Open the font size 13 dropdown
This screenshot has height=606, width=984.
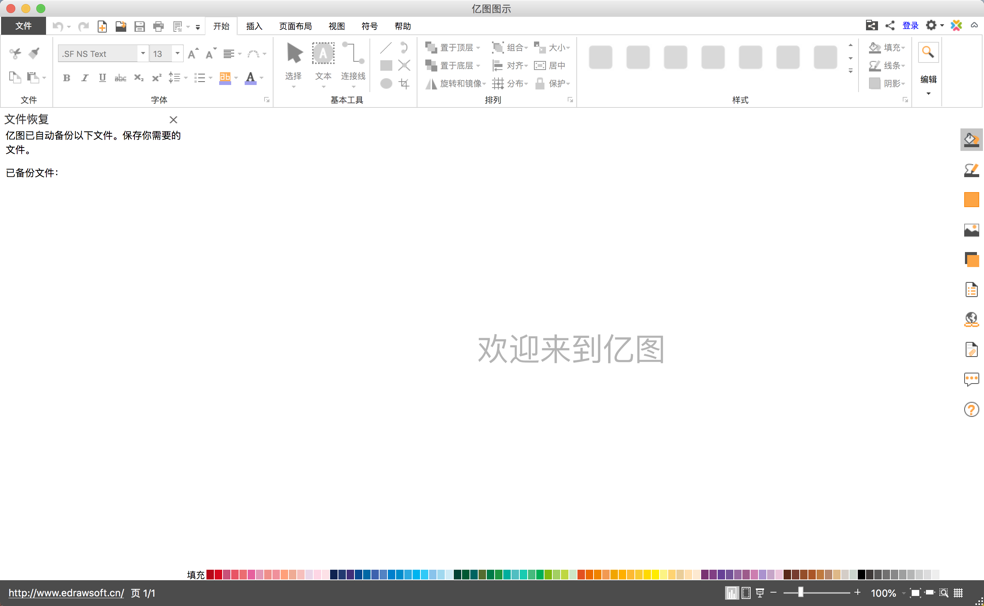pyautogui.click(x=176, y=53)
